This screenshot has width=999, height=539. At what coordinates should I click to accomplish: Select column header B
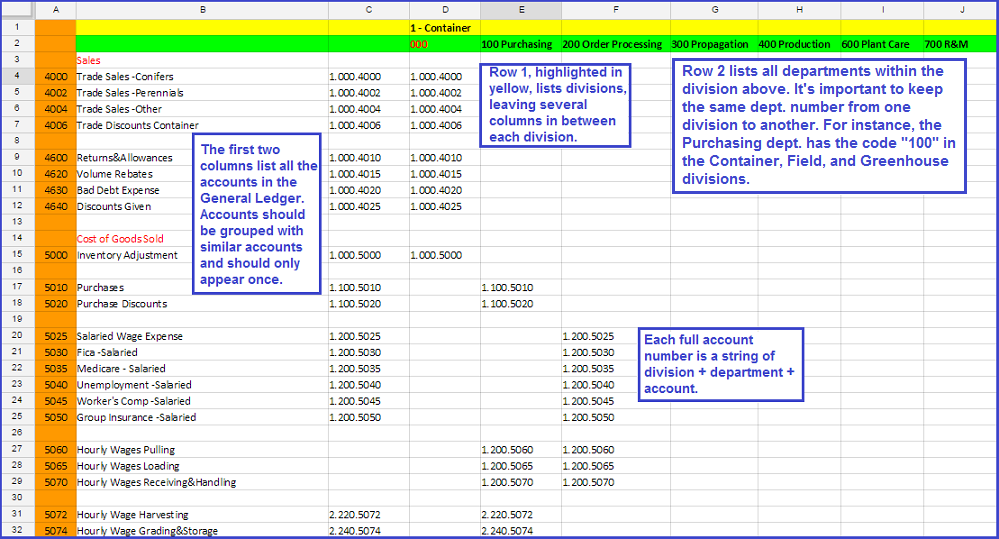coord(202,10)
